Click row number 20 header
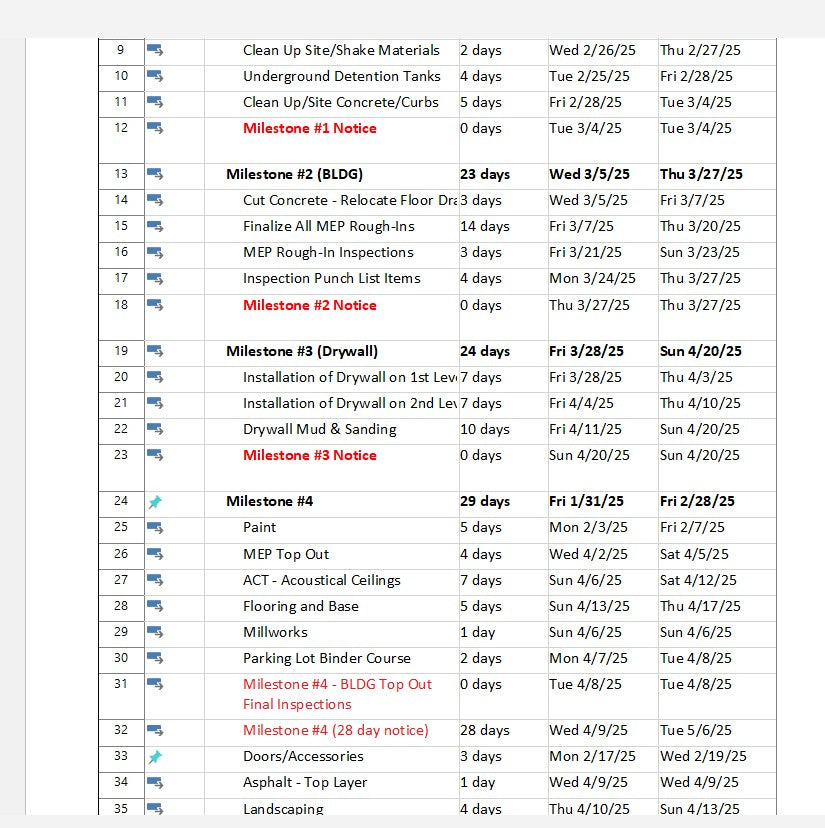Image resolution: width=825 pixels, height=828 pixels. click(x=121, y=377)
